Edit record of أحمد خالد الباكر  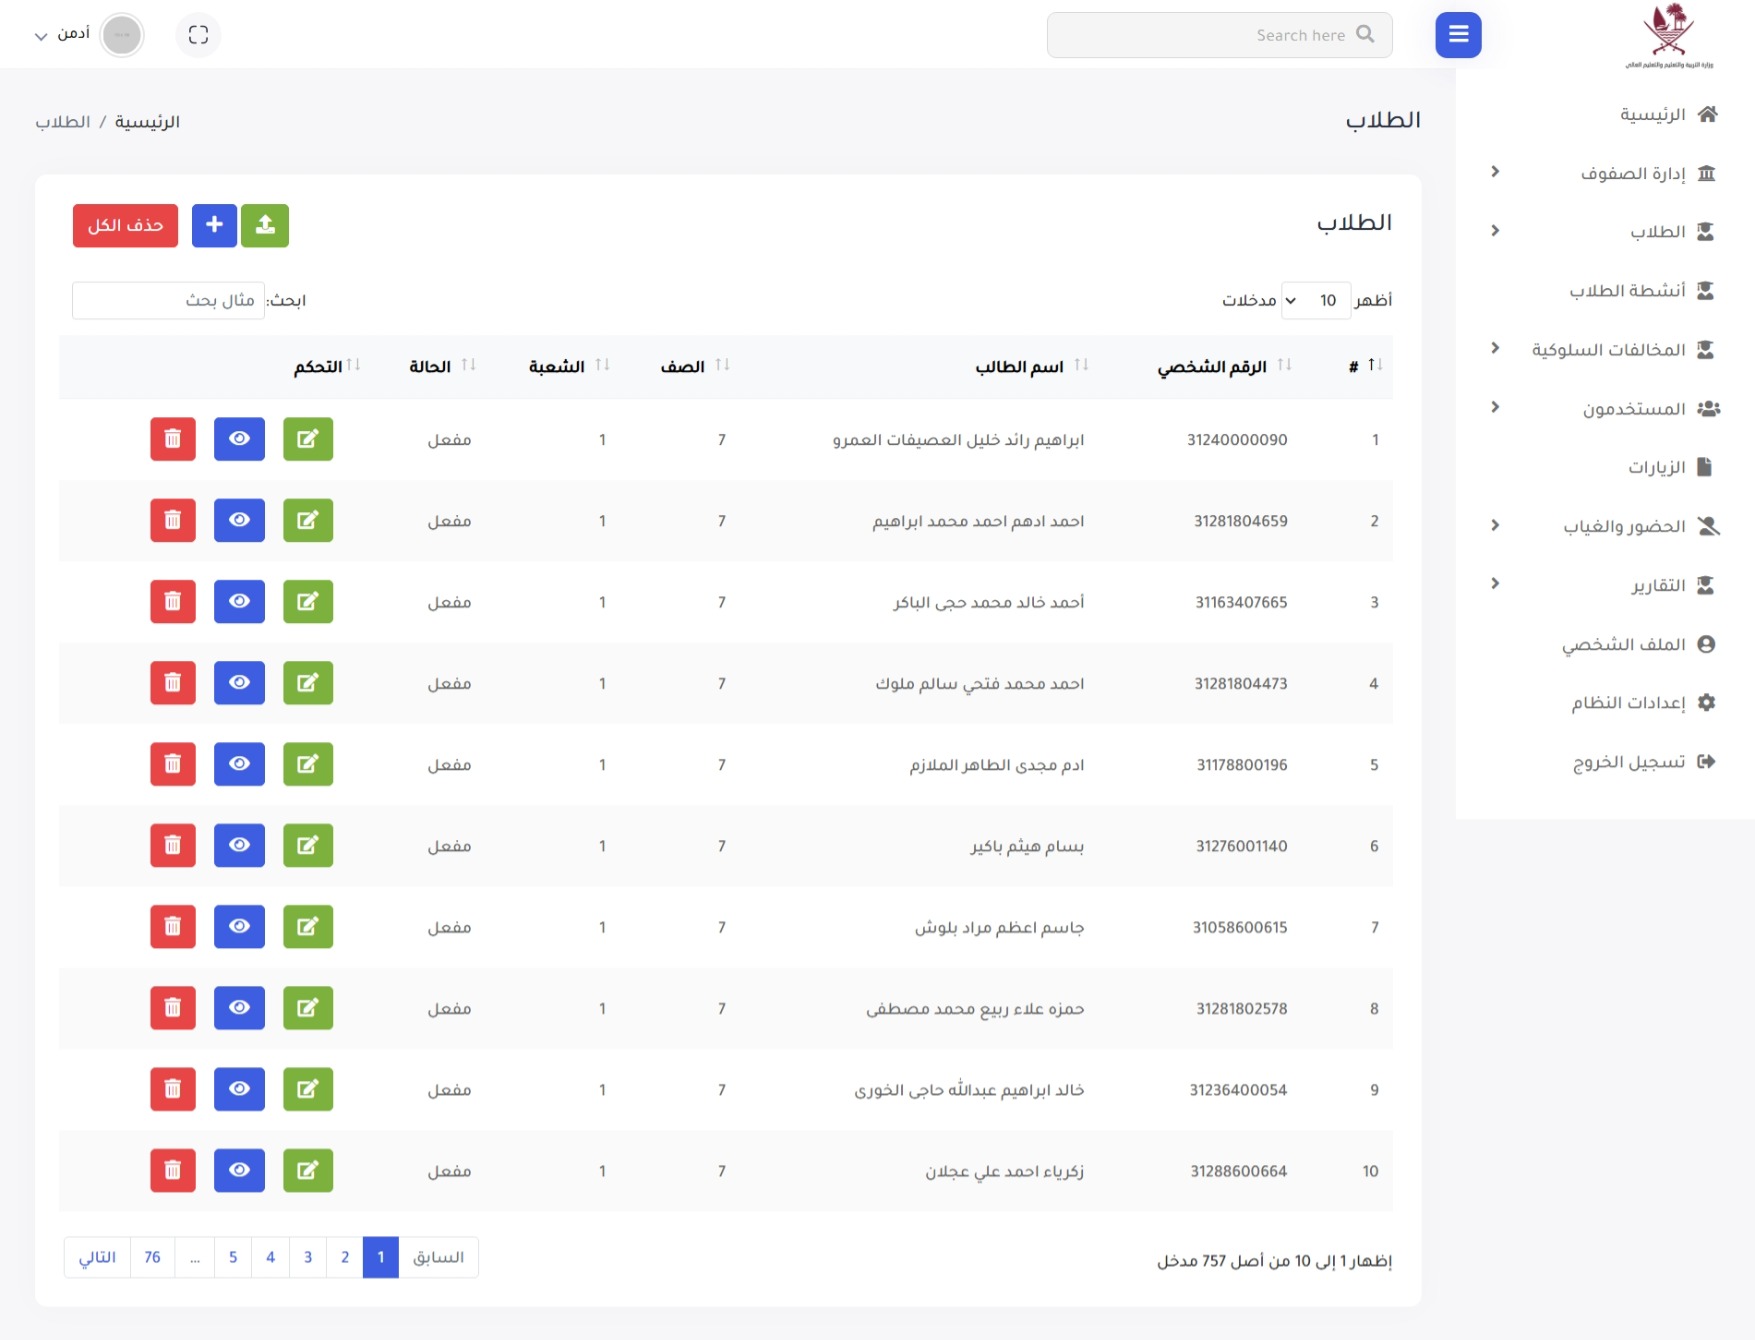(307, 601)
